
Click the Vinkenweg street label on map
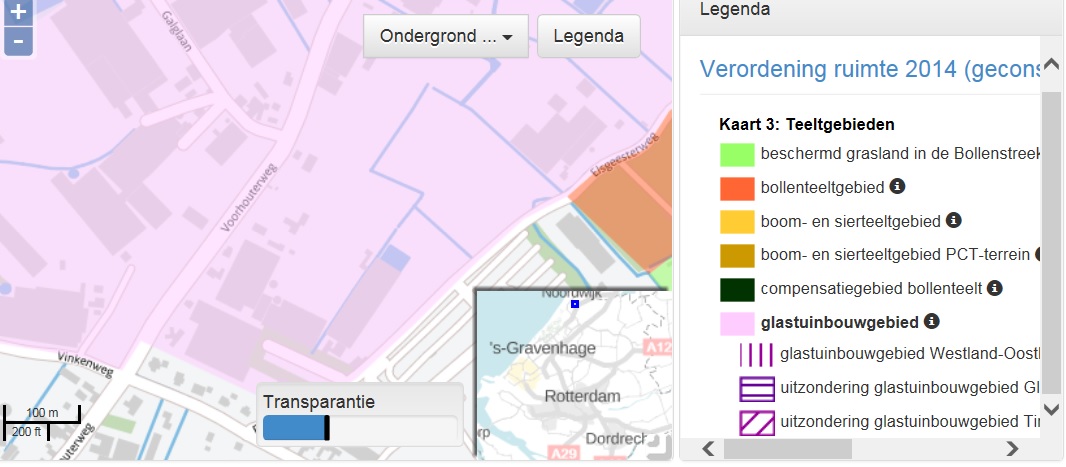[x=85, y=362]
